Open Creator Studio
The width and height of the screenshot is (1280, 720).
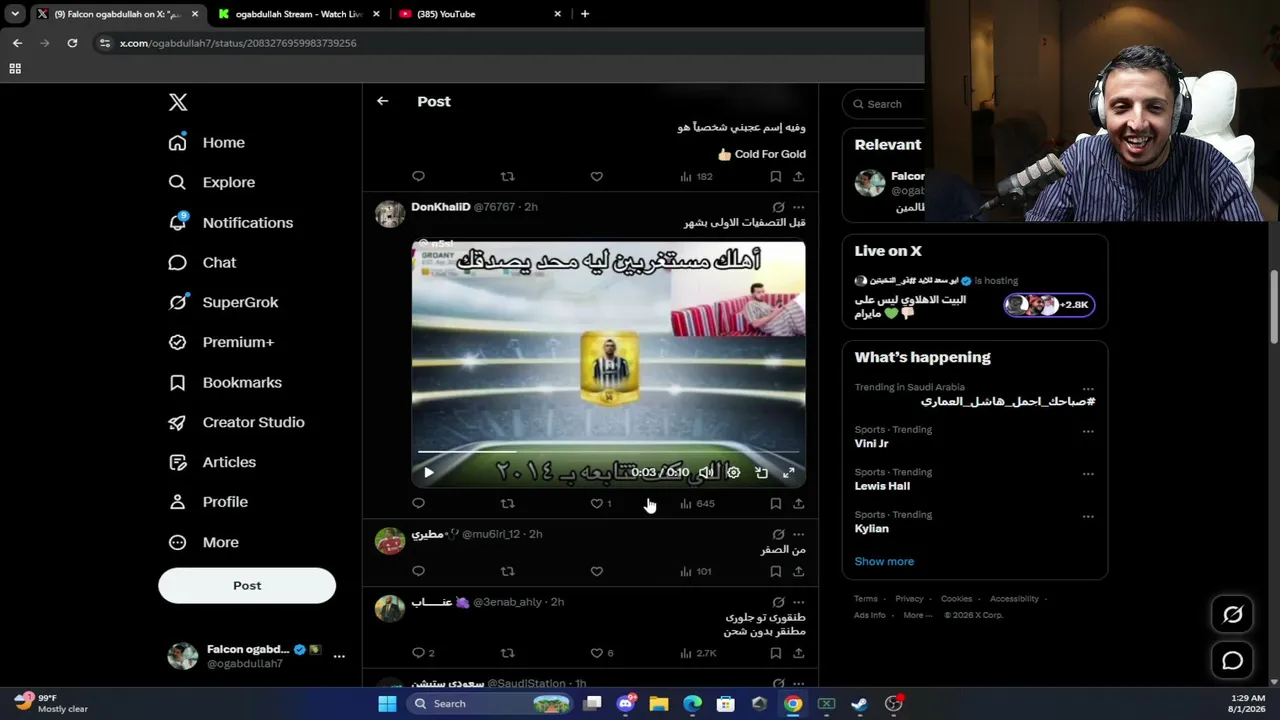[236, 422]
